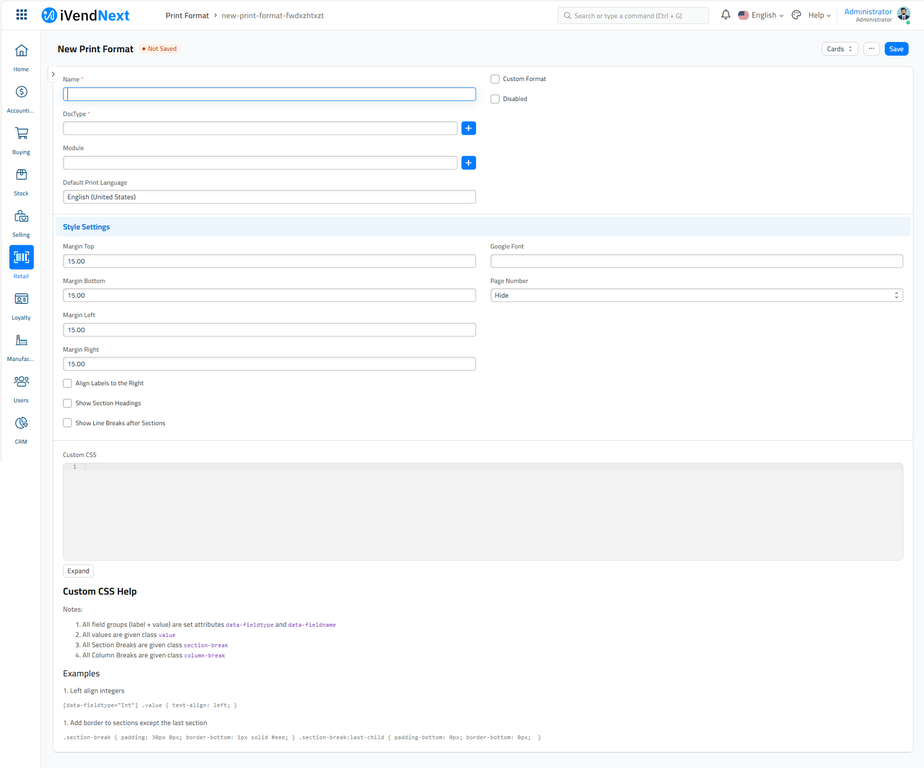
Task: Go to Stock module in sidebar
Action: 21,176
